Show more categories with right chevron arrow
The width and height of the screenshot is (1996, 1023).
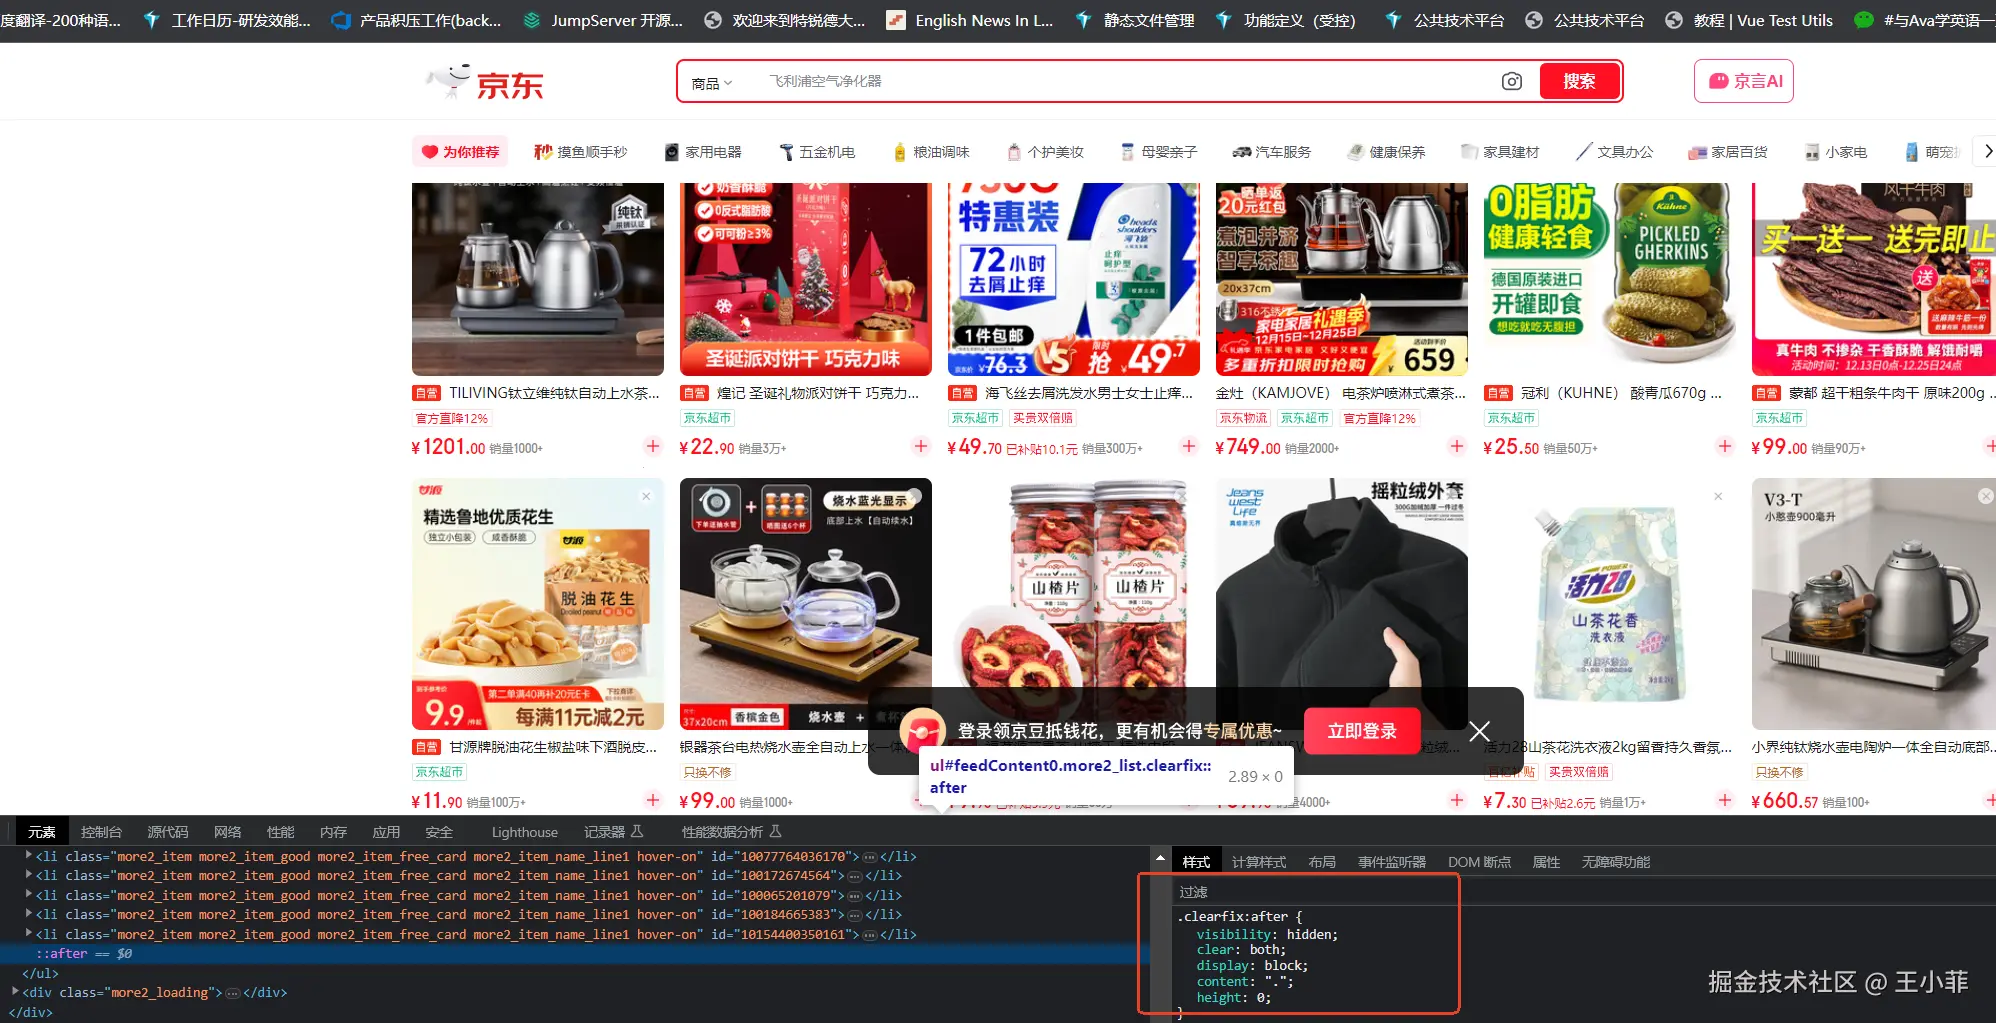pos(1986,151)
